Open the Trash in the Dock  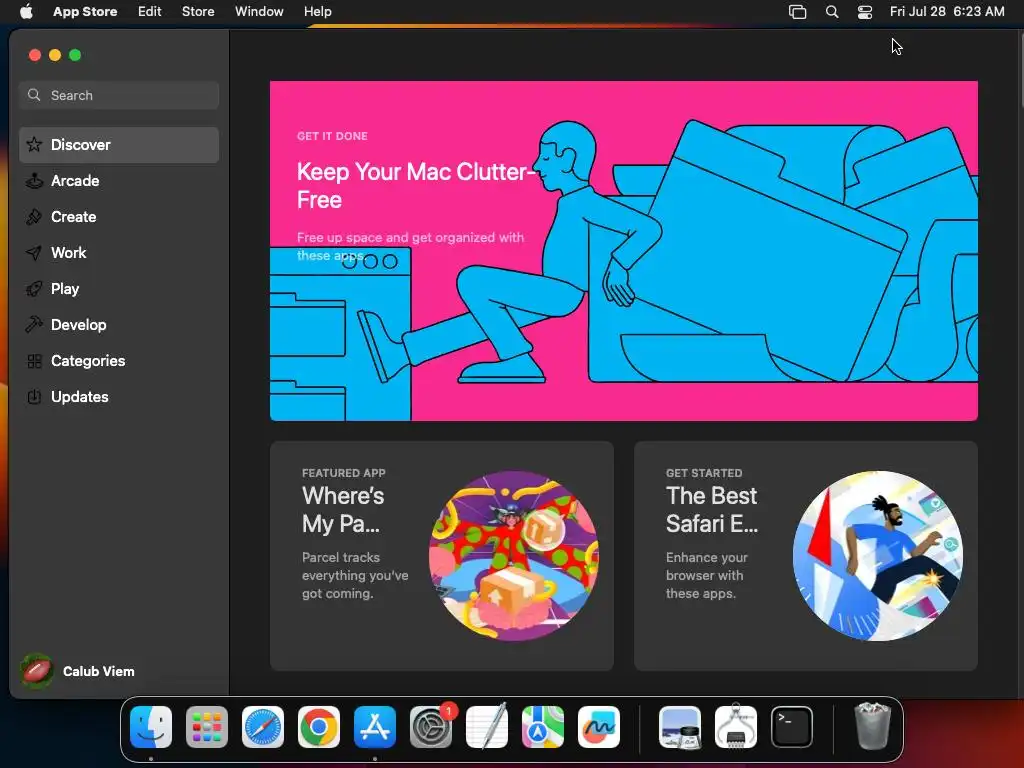tap(872, 726)
